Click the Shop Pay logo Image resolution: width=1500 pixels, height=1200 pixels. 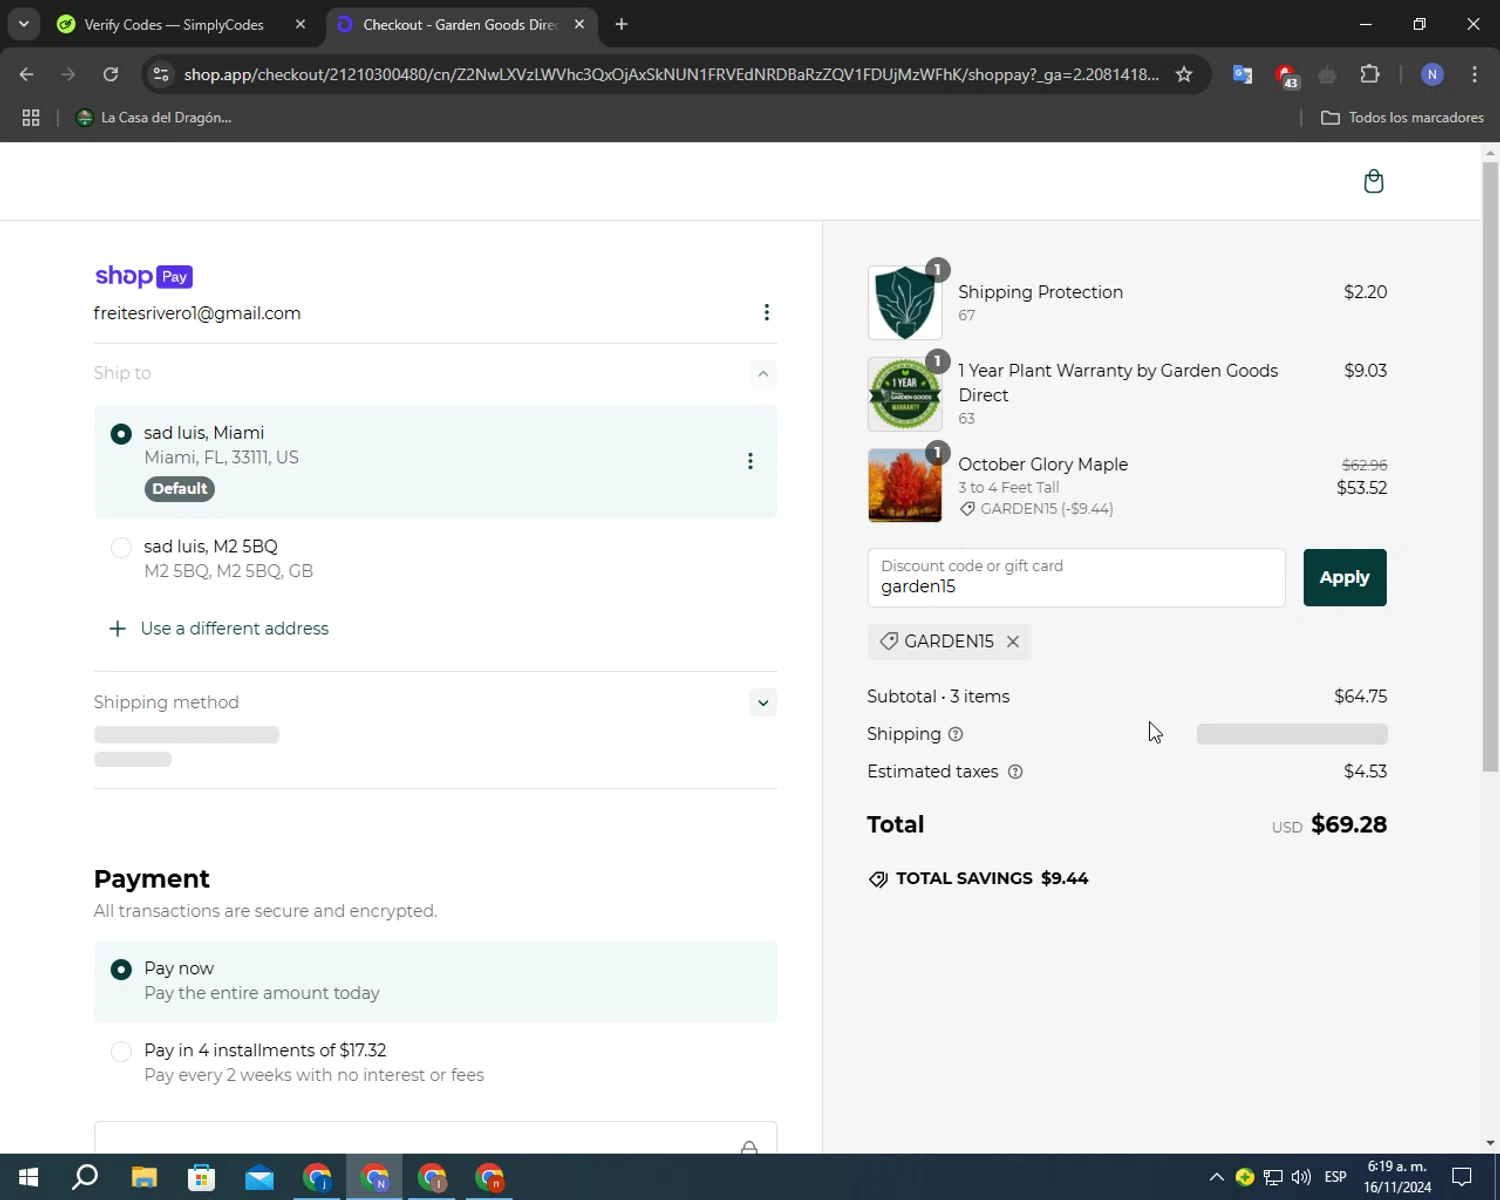pyautogui.click(x=143, y=276)
